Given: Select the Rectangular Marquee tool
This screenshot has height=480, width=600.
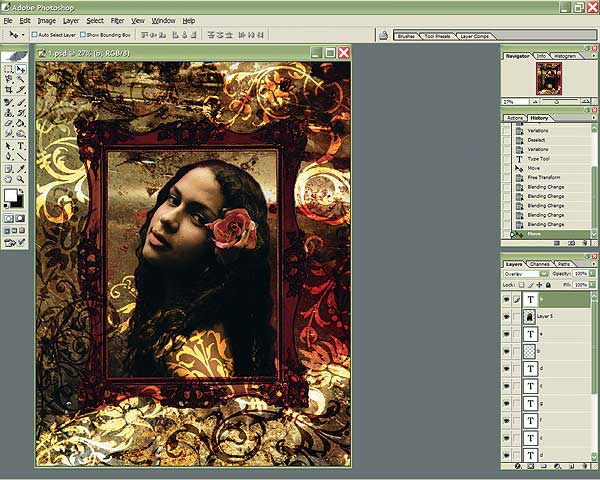Looking at the screenshot, I should 9,70.
